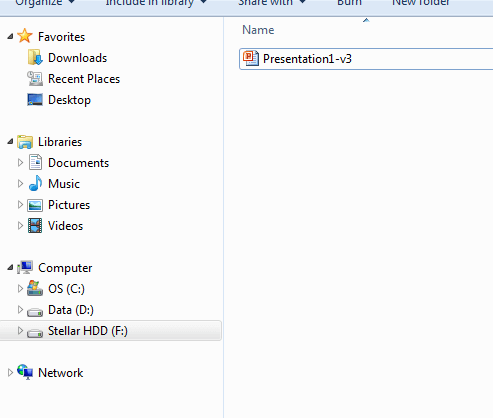This screenshot has height=418, width=493.
Task: Expand the Stellar HDD (F:) tree
Action: [20, 330]
